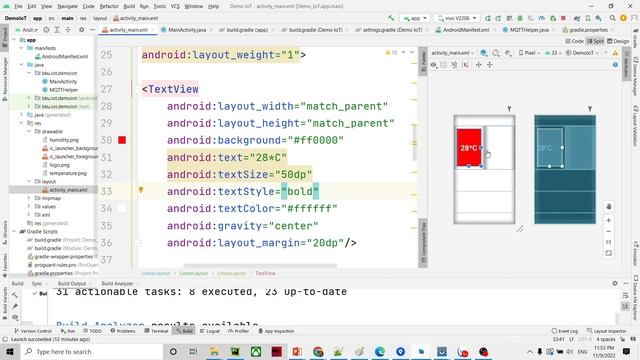Image resolution: width=640 pixels, height=360 pixels.
Task: Click zoom to fit screen icon
Action: coord(608,253)
